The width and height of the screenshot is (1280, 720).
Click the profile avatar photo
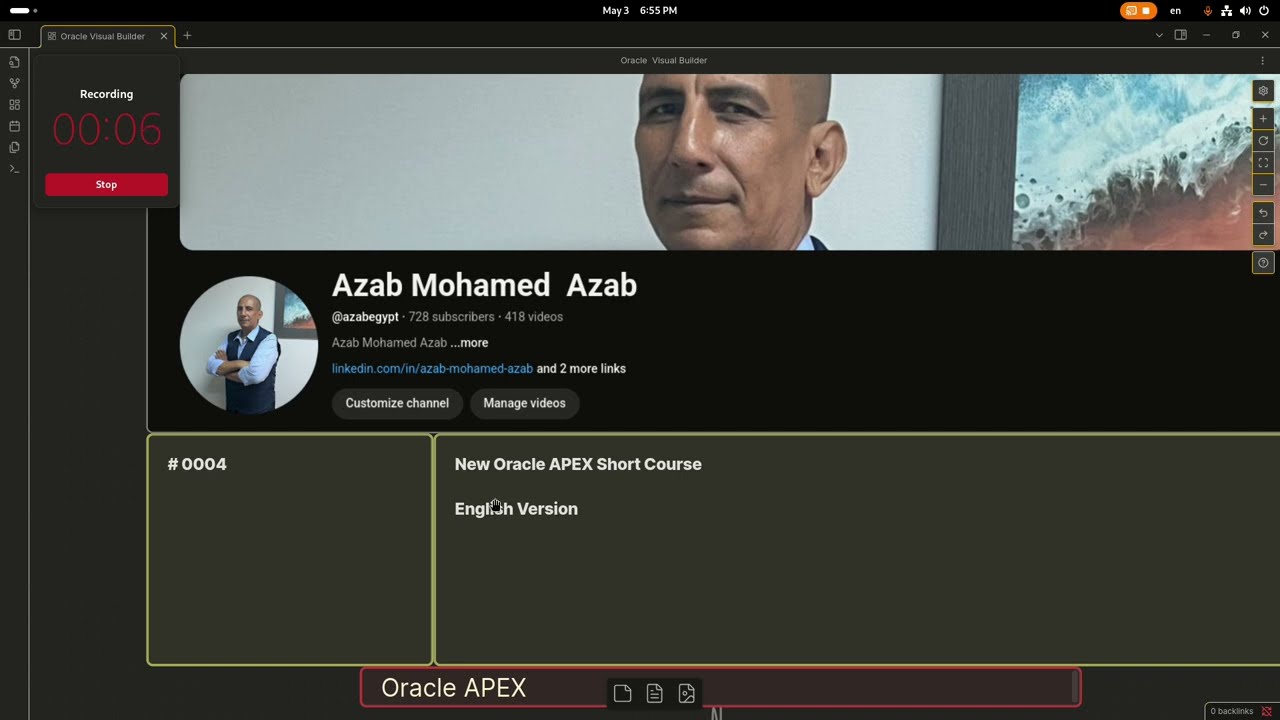tap(249, 345)
